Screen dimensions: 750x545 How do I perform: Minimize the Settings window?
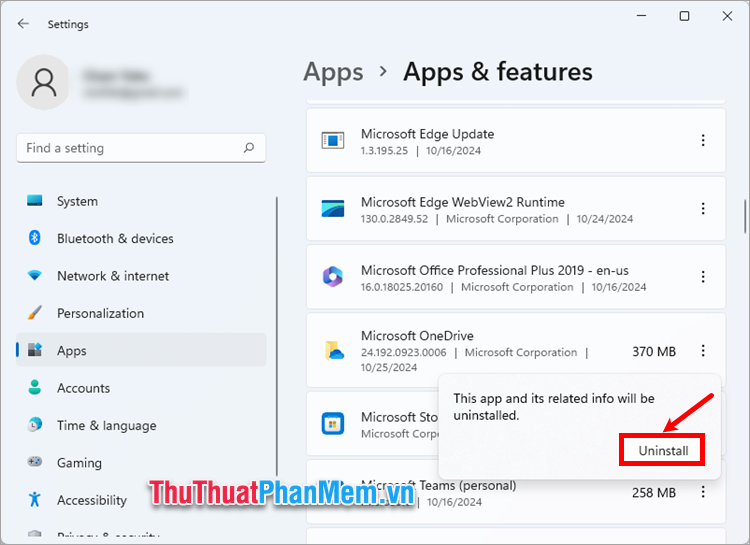641,16
